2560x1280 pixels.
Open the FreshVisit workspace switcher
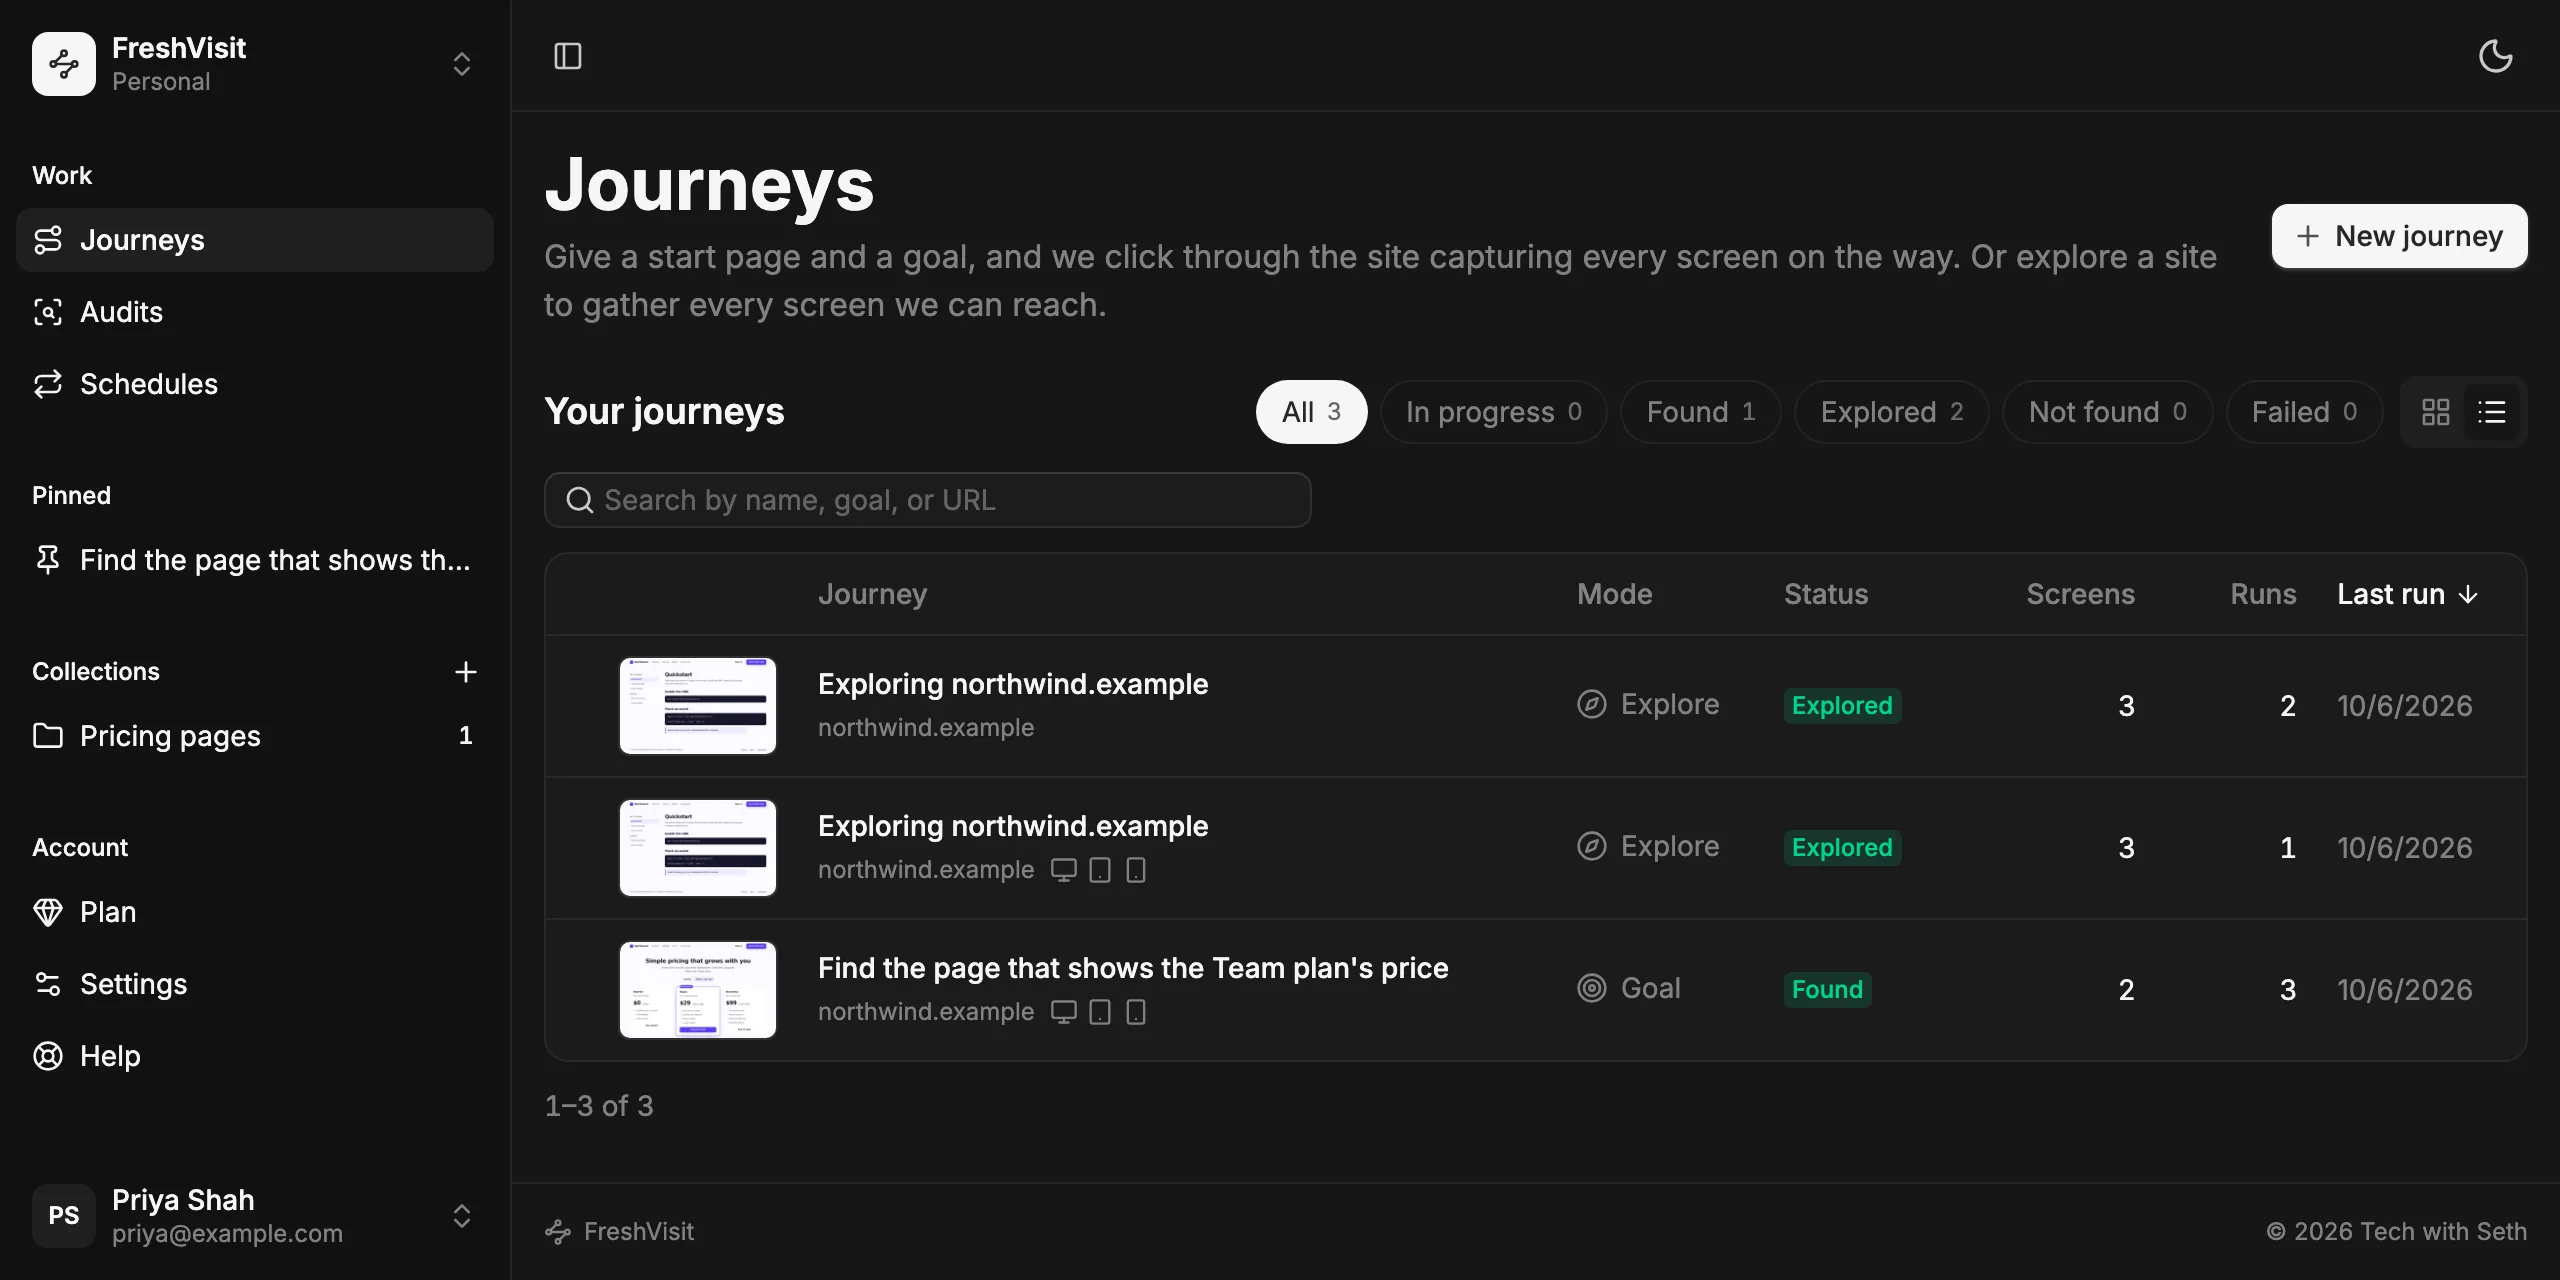254,64
